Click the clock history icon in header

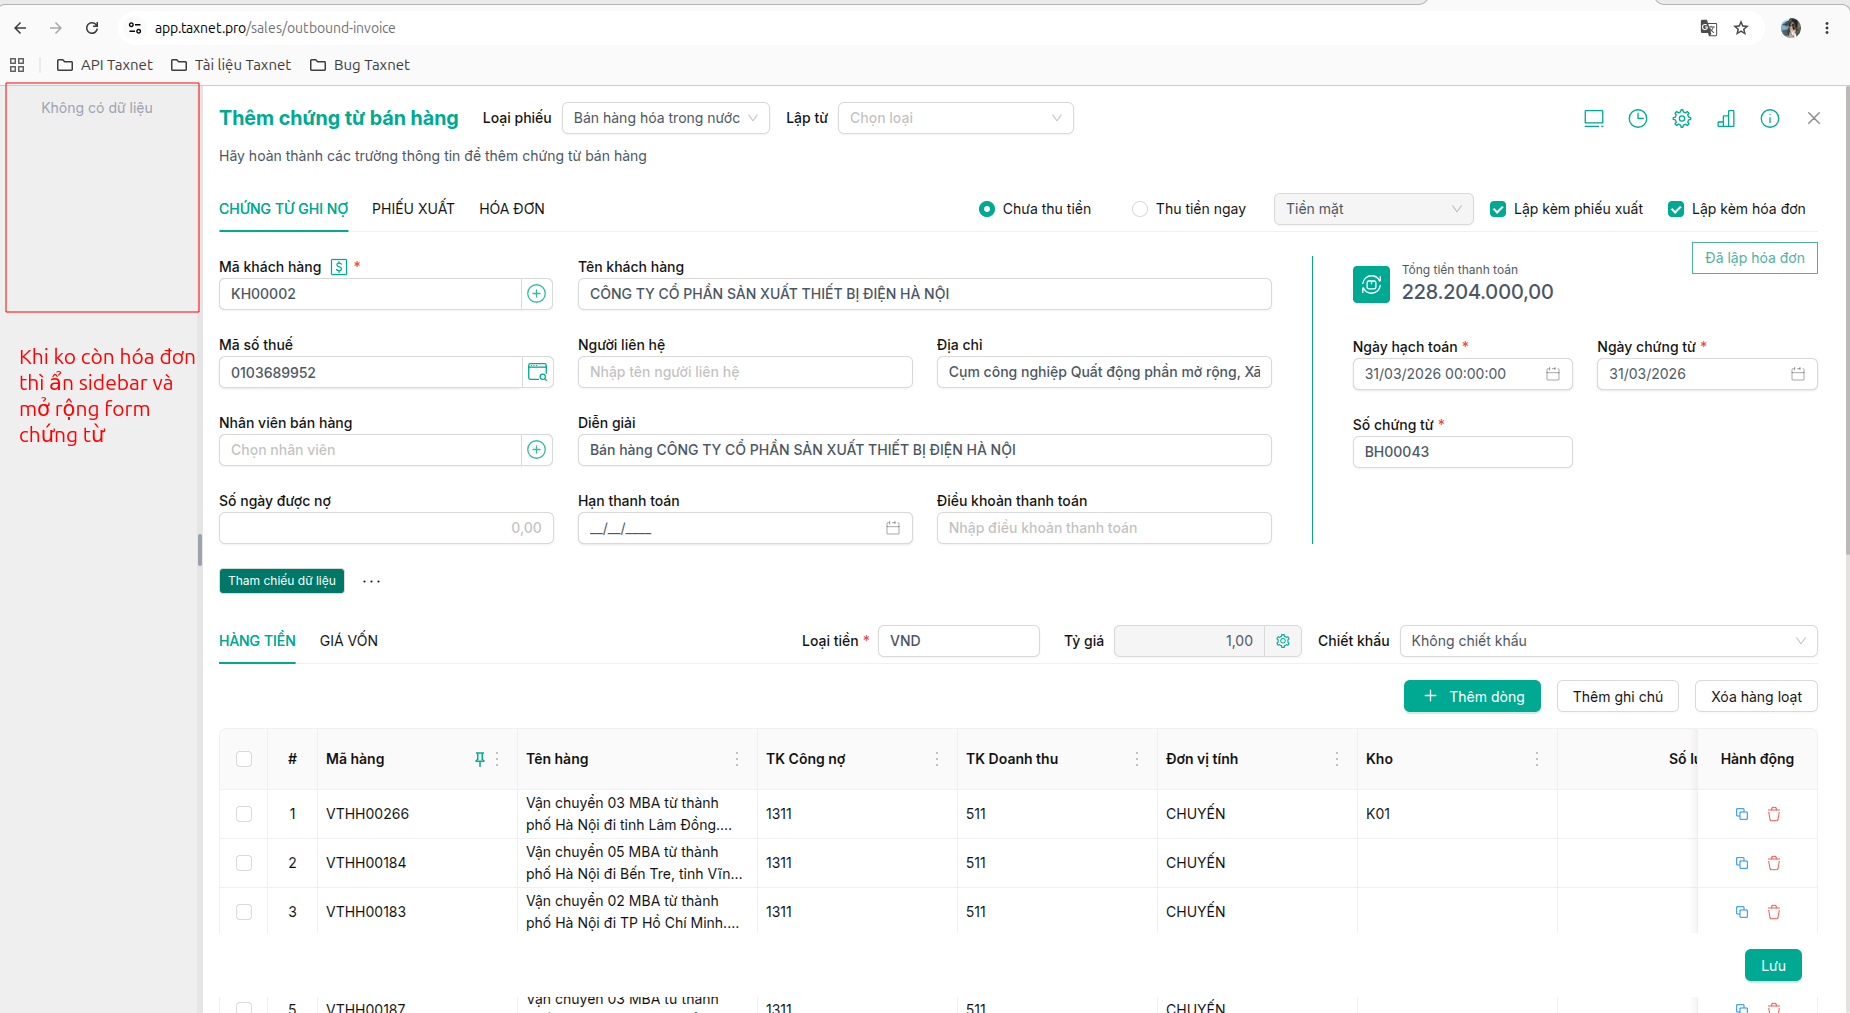(x=1638, y=119)
